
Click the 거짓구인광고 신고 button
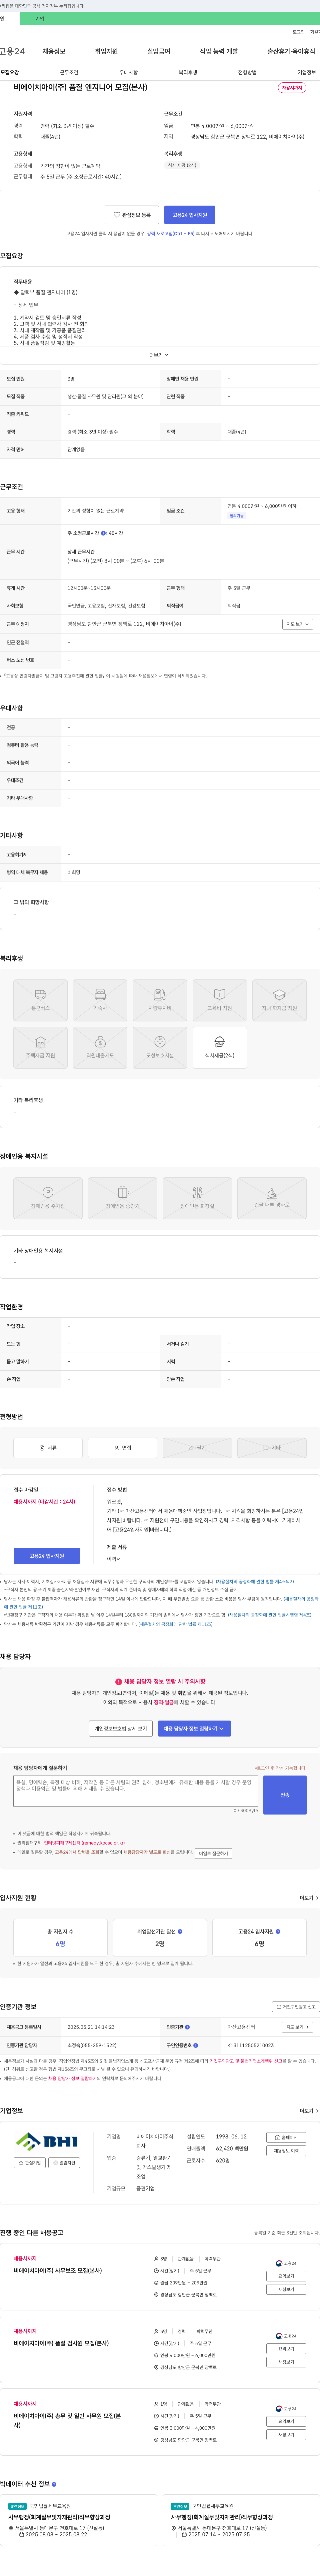(296, 2007)
